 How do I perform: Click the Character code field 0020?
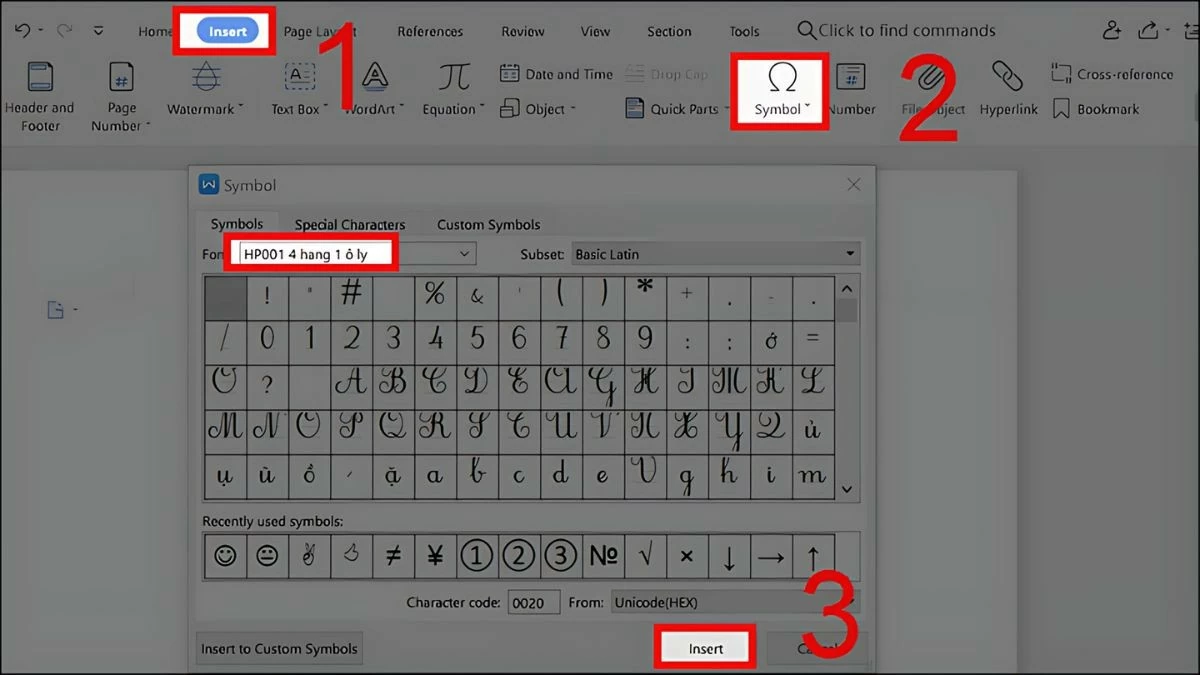(533, 602)
